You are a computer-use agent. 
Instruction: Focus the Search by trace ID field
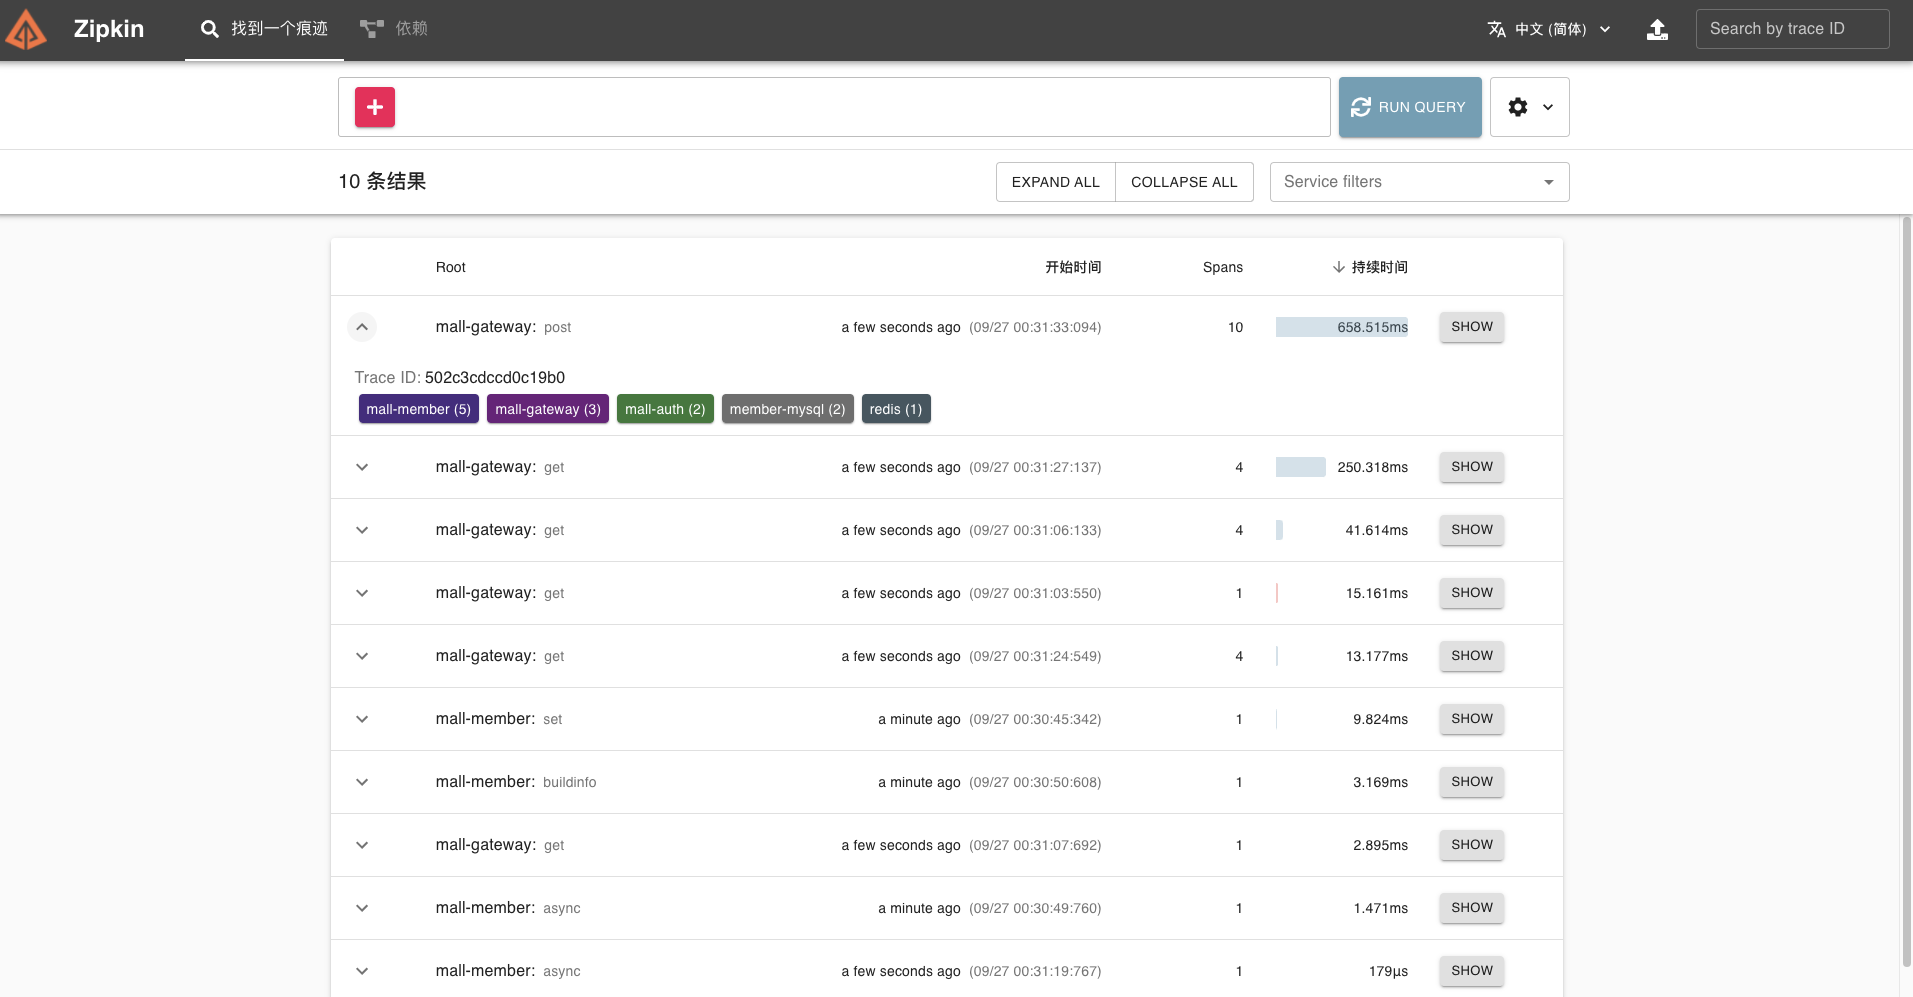pos(1792,29)
